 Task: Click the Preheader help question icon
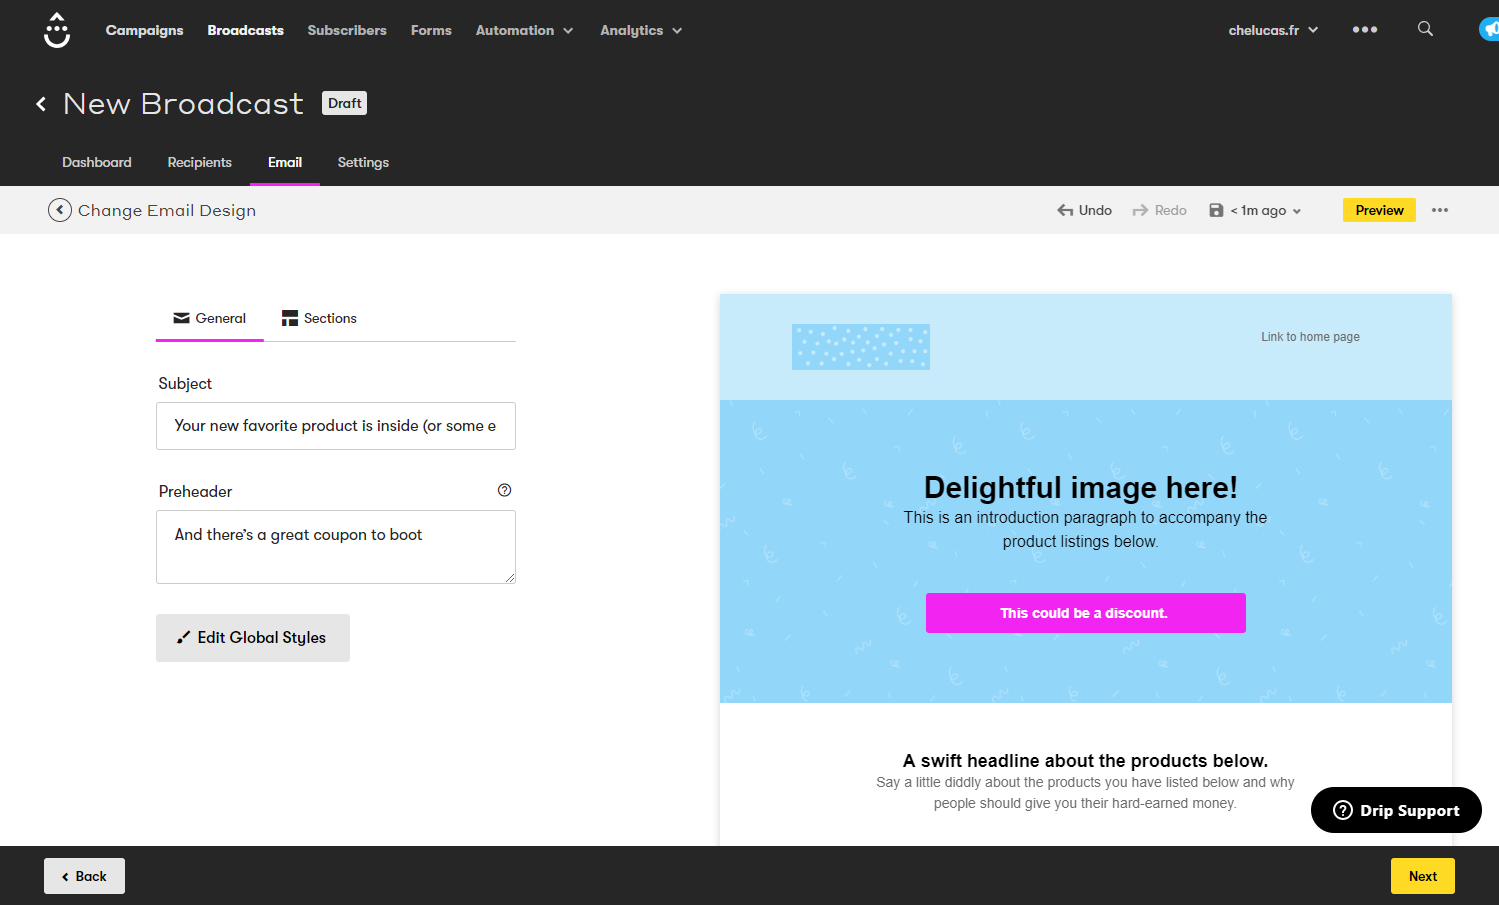[504, 490]
